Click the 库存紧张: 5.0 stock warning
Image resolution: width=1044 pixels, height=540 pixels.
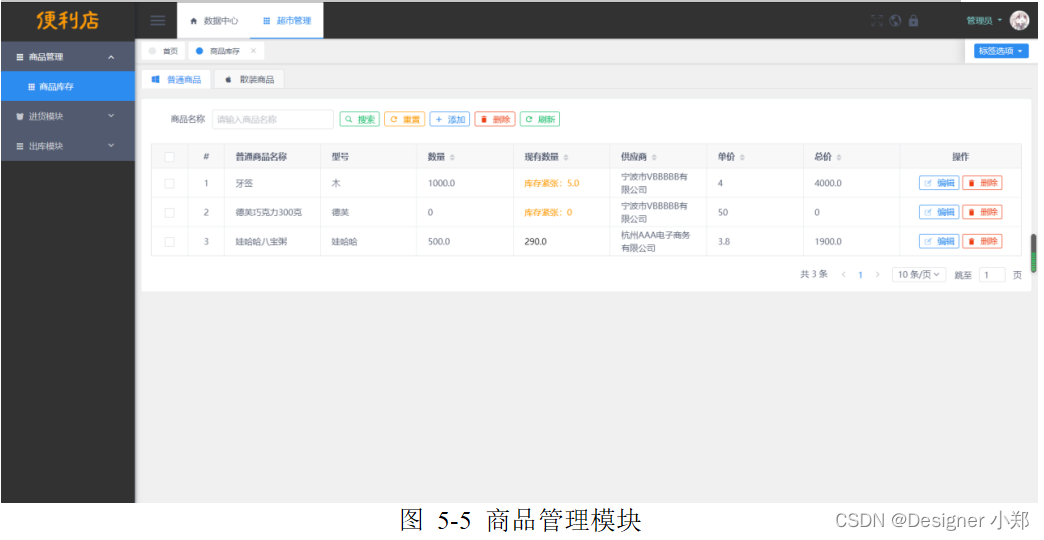click(552, 183)
